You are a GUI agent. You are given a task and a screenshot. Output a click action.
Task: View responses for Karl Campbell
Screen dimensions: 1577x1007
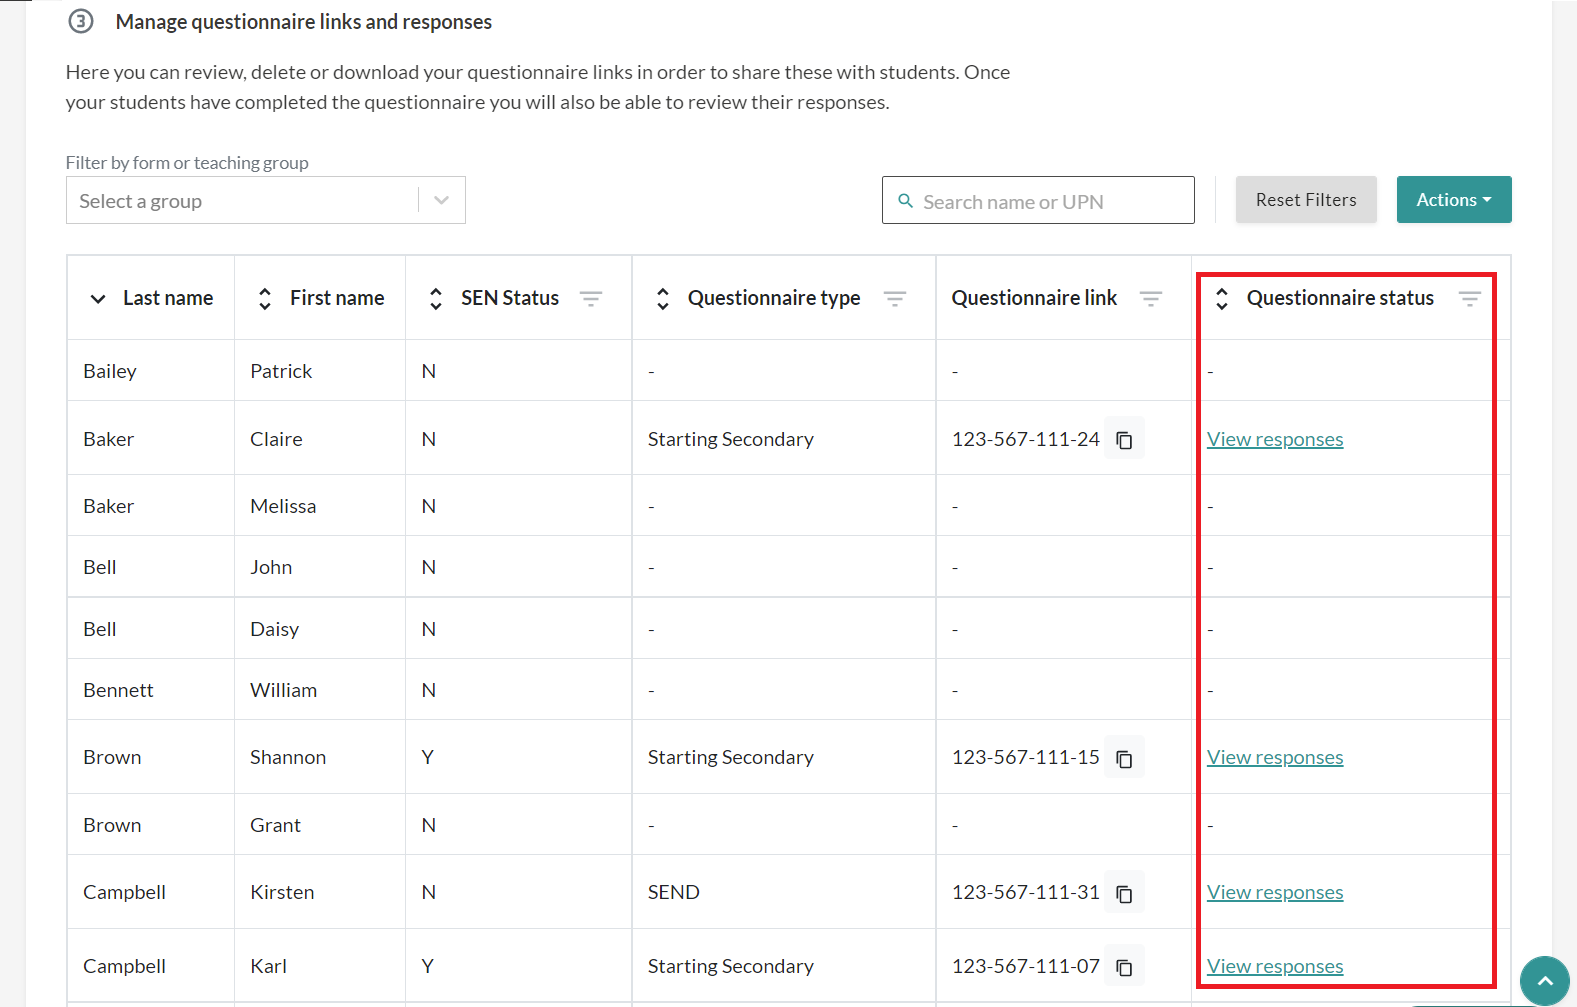(x=1275, y=967)
